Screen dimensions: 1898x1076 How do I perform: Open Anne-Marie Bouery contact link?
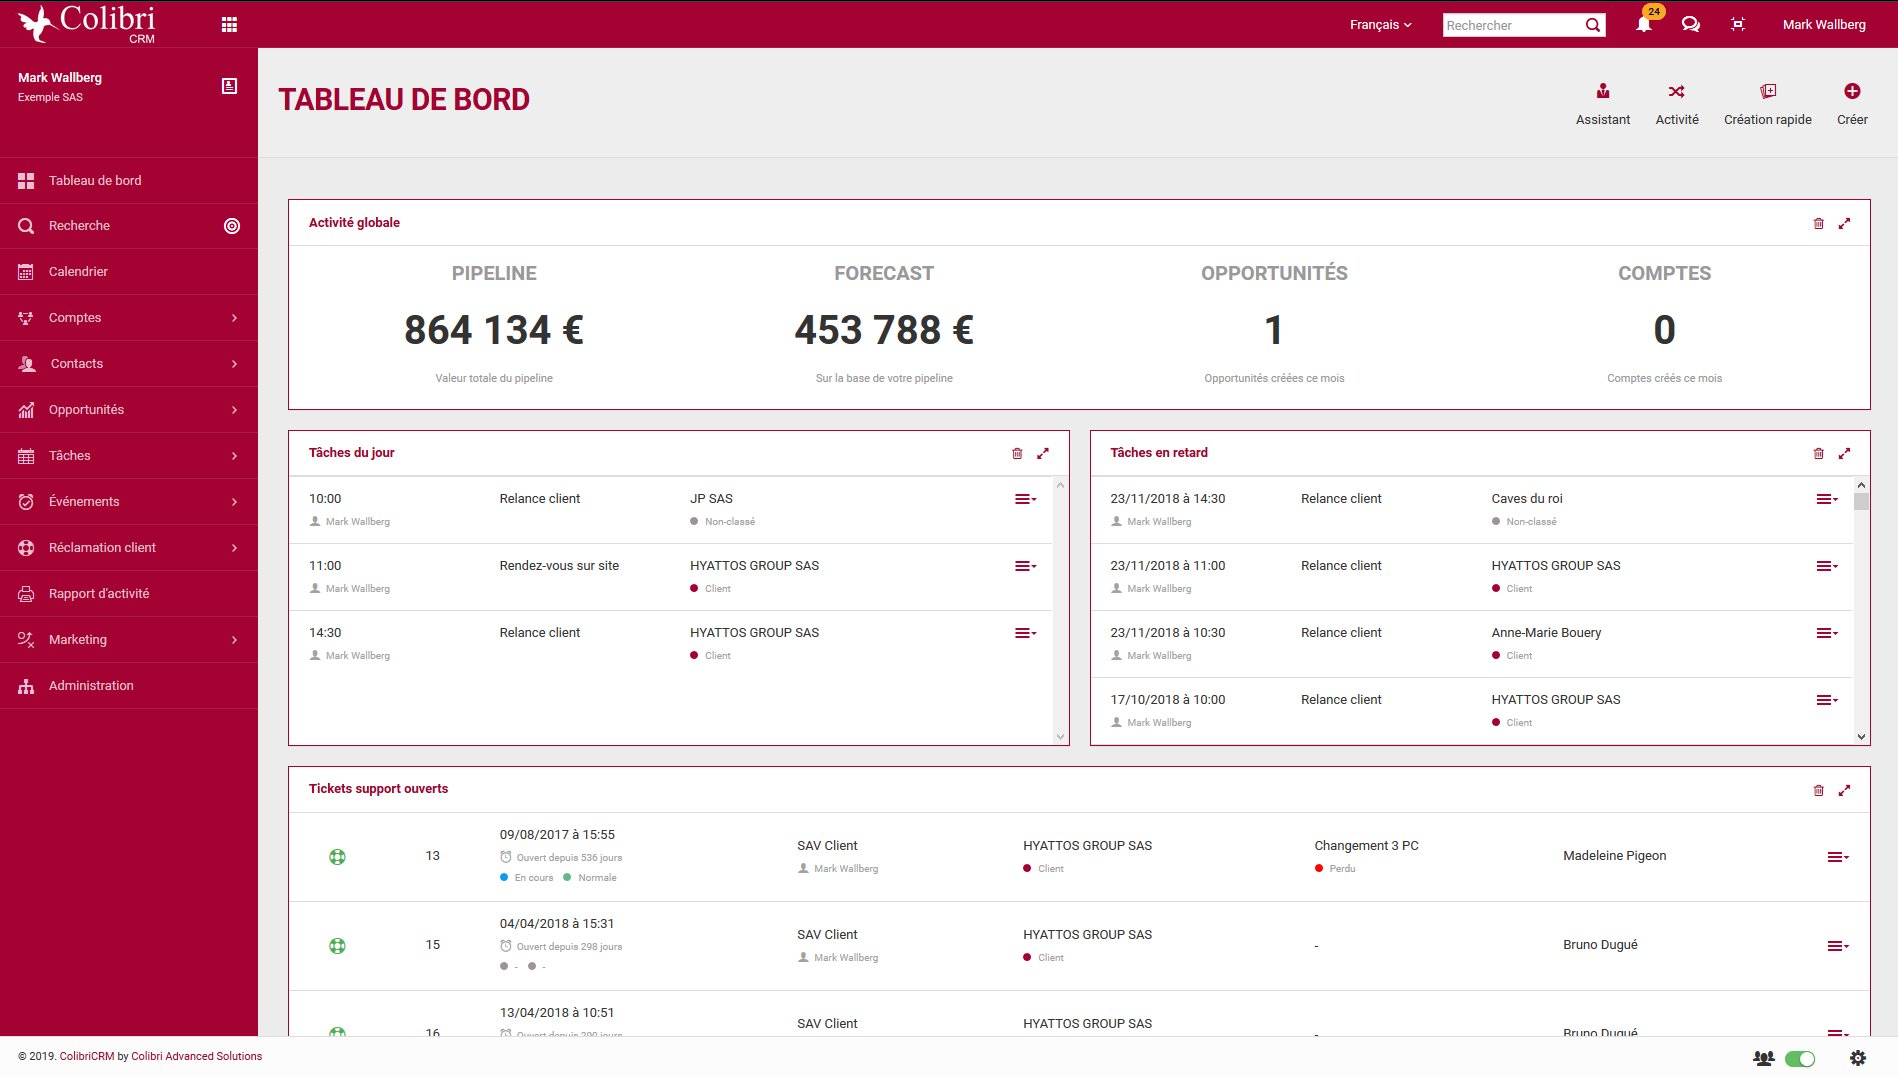1546,633
